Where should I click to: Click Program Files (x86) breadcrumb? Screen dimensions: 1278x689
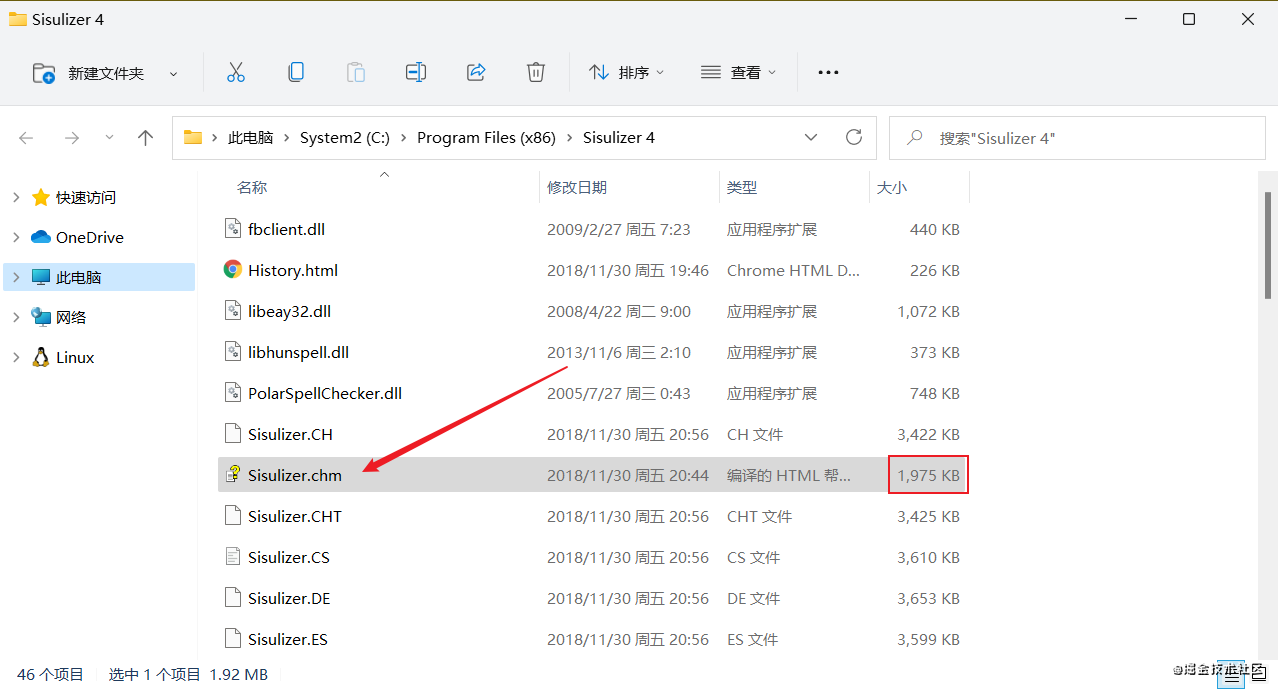[x=486, y=138]
